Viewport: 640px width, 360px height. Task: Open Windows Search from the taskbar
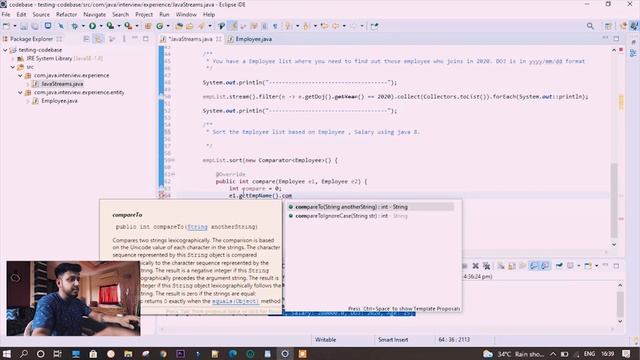[24, 354]
